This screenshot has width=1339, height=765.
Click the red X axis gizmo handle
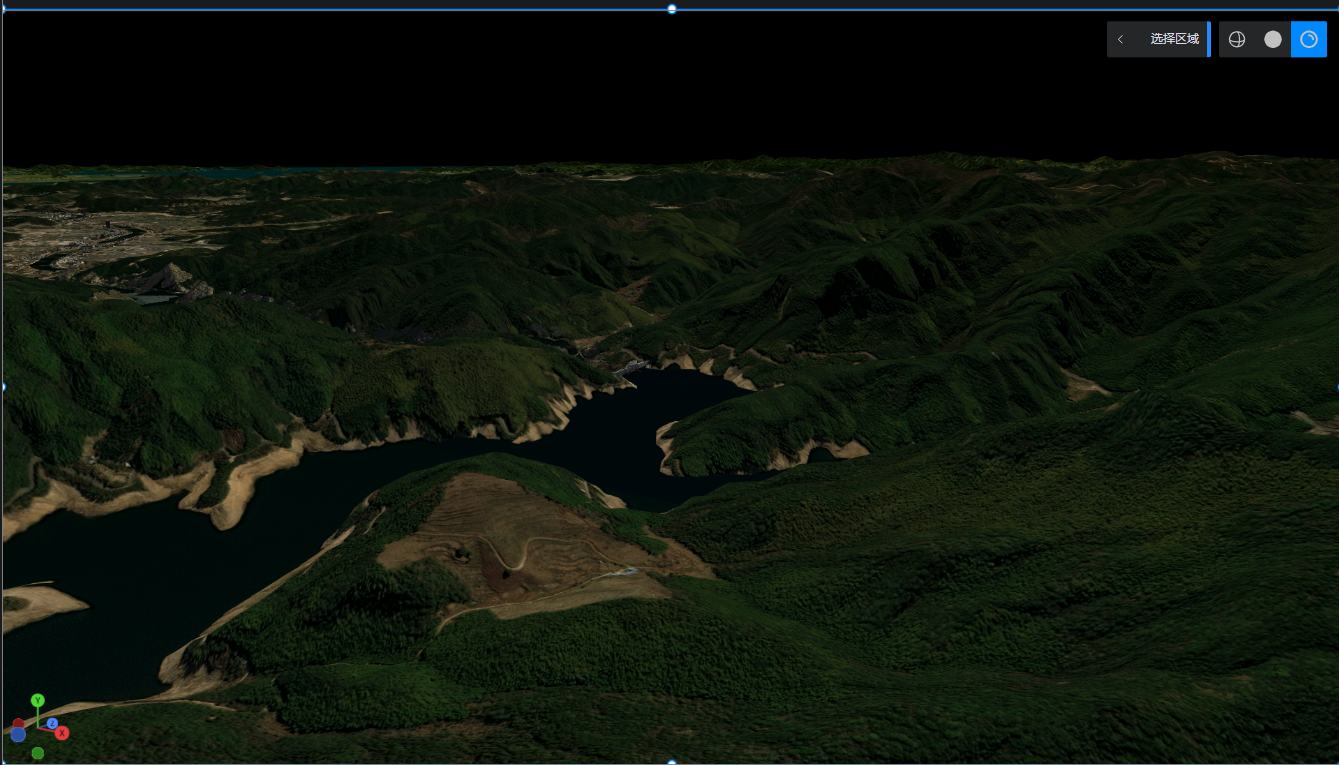click(62, 733)
